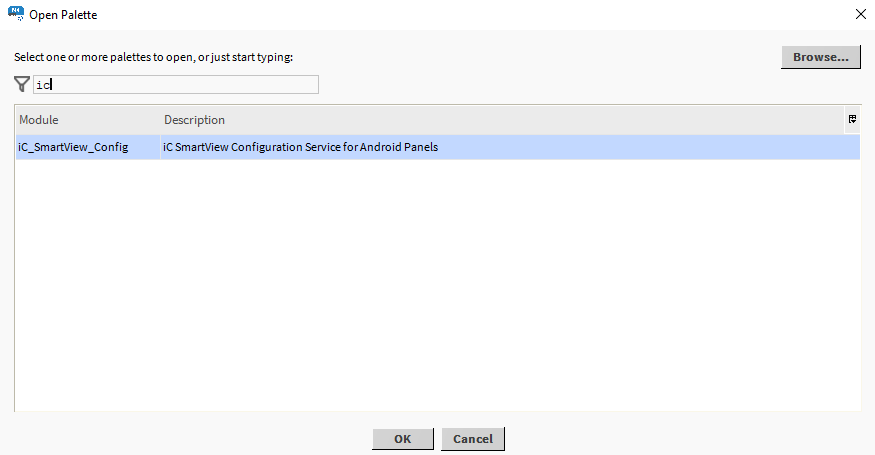This screenshot has height=455, width=875.
Task: Click the iC SmartView Configuration Service description cell
Action: click(301, 148)
